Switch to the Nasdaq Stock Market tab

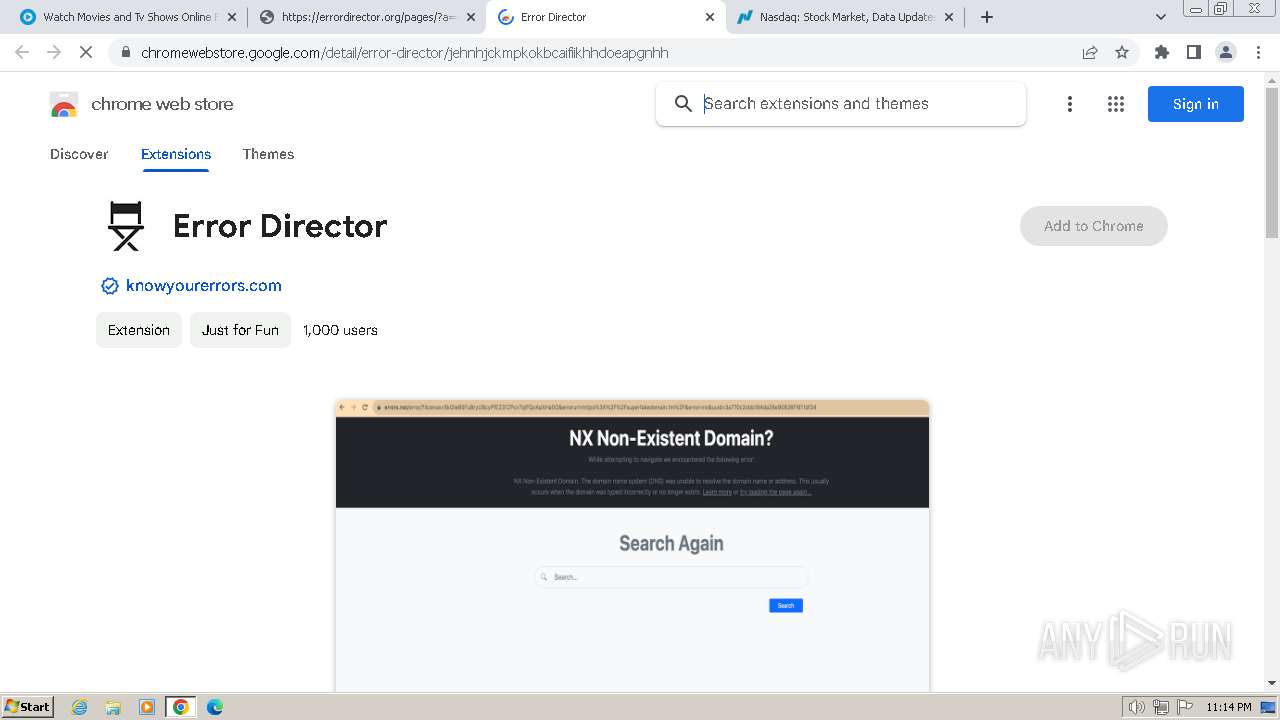(x=845, y=17)
